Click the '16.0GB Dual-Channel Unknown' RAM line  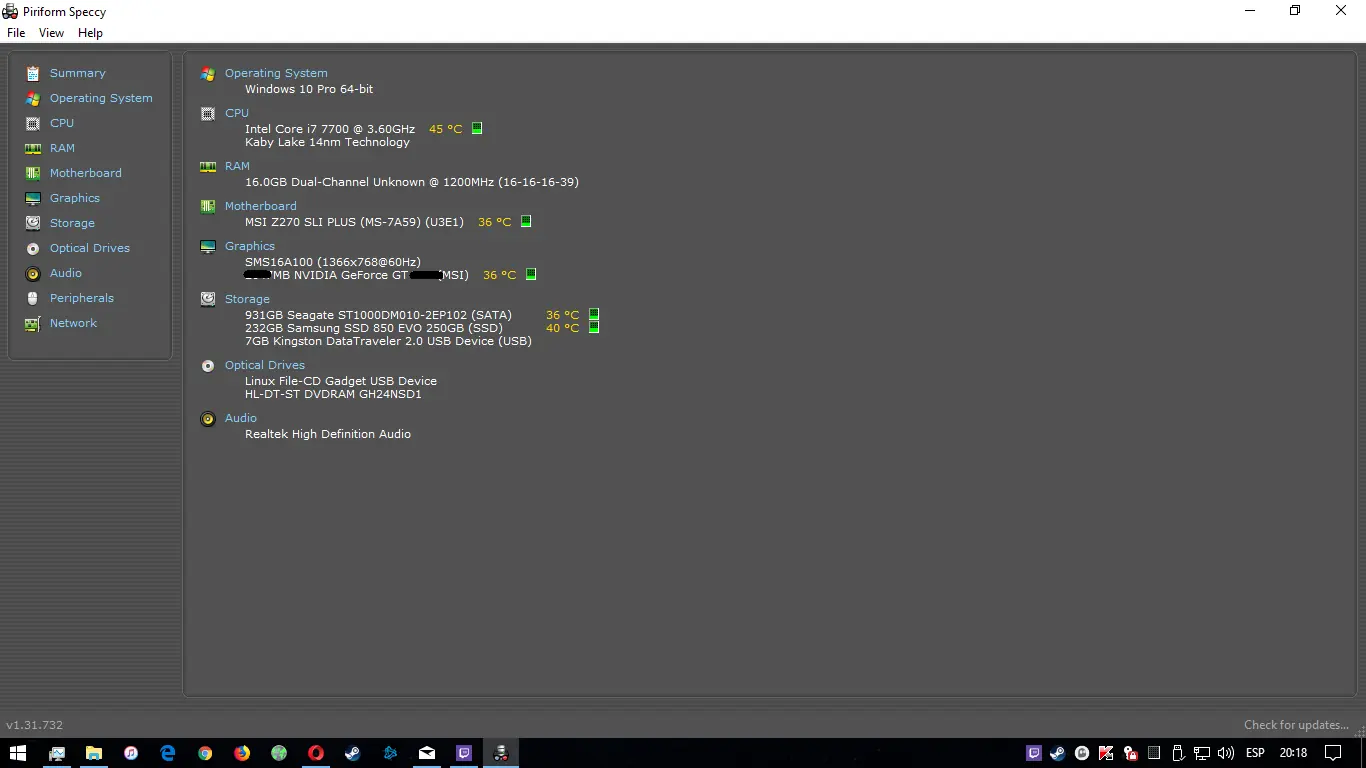click(x=412, y=182)
